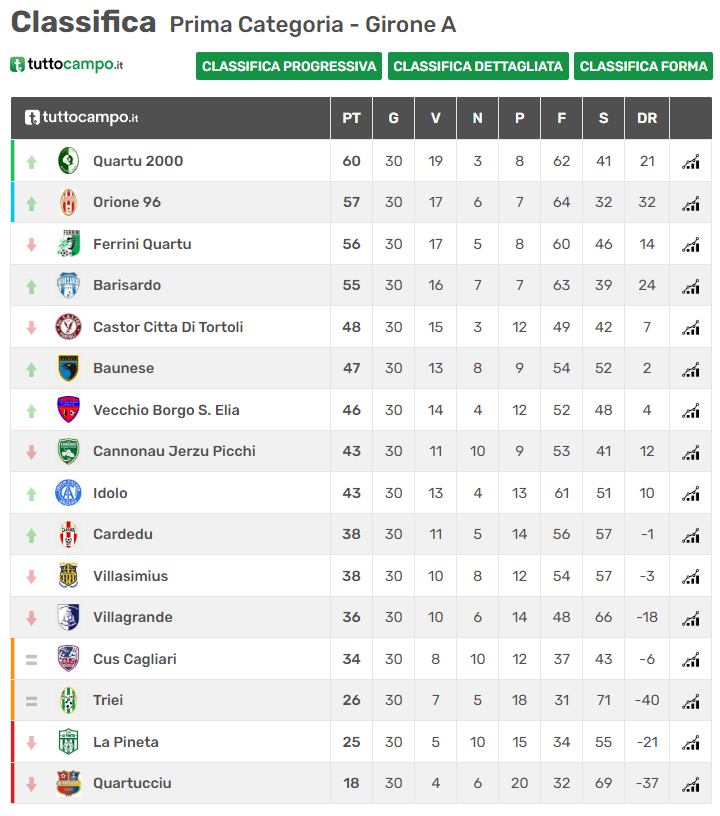Click the Vecchio Borgo S. Elia crest
The image size is (720, 816).
pyautogui.click(x=68, y=410)
